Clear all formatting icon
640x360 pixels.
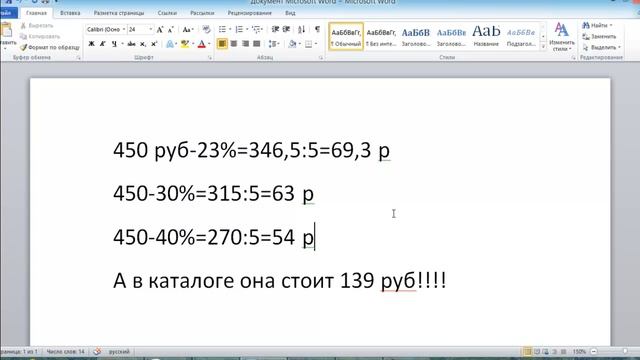coord(207,29)
